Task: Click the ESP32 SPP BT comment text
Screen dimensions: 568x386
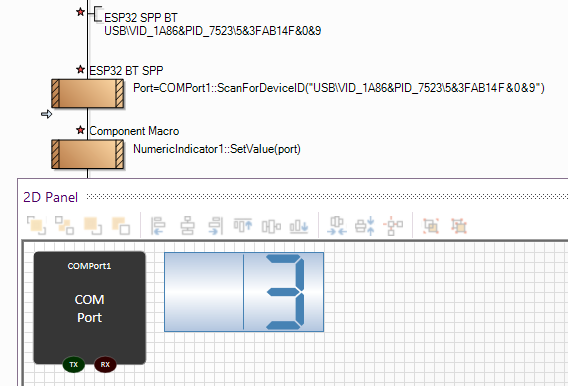Action: click(x=141, y=18)
